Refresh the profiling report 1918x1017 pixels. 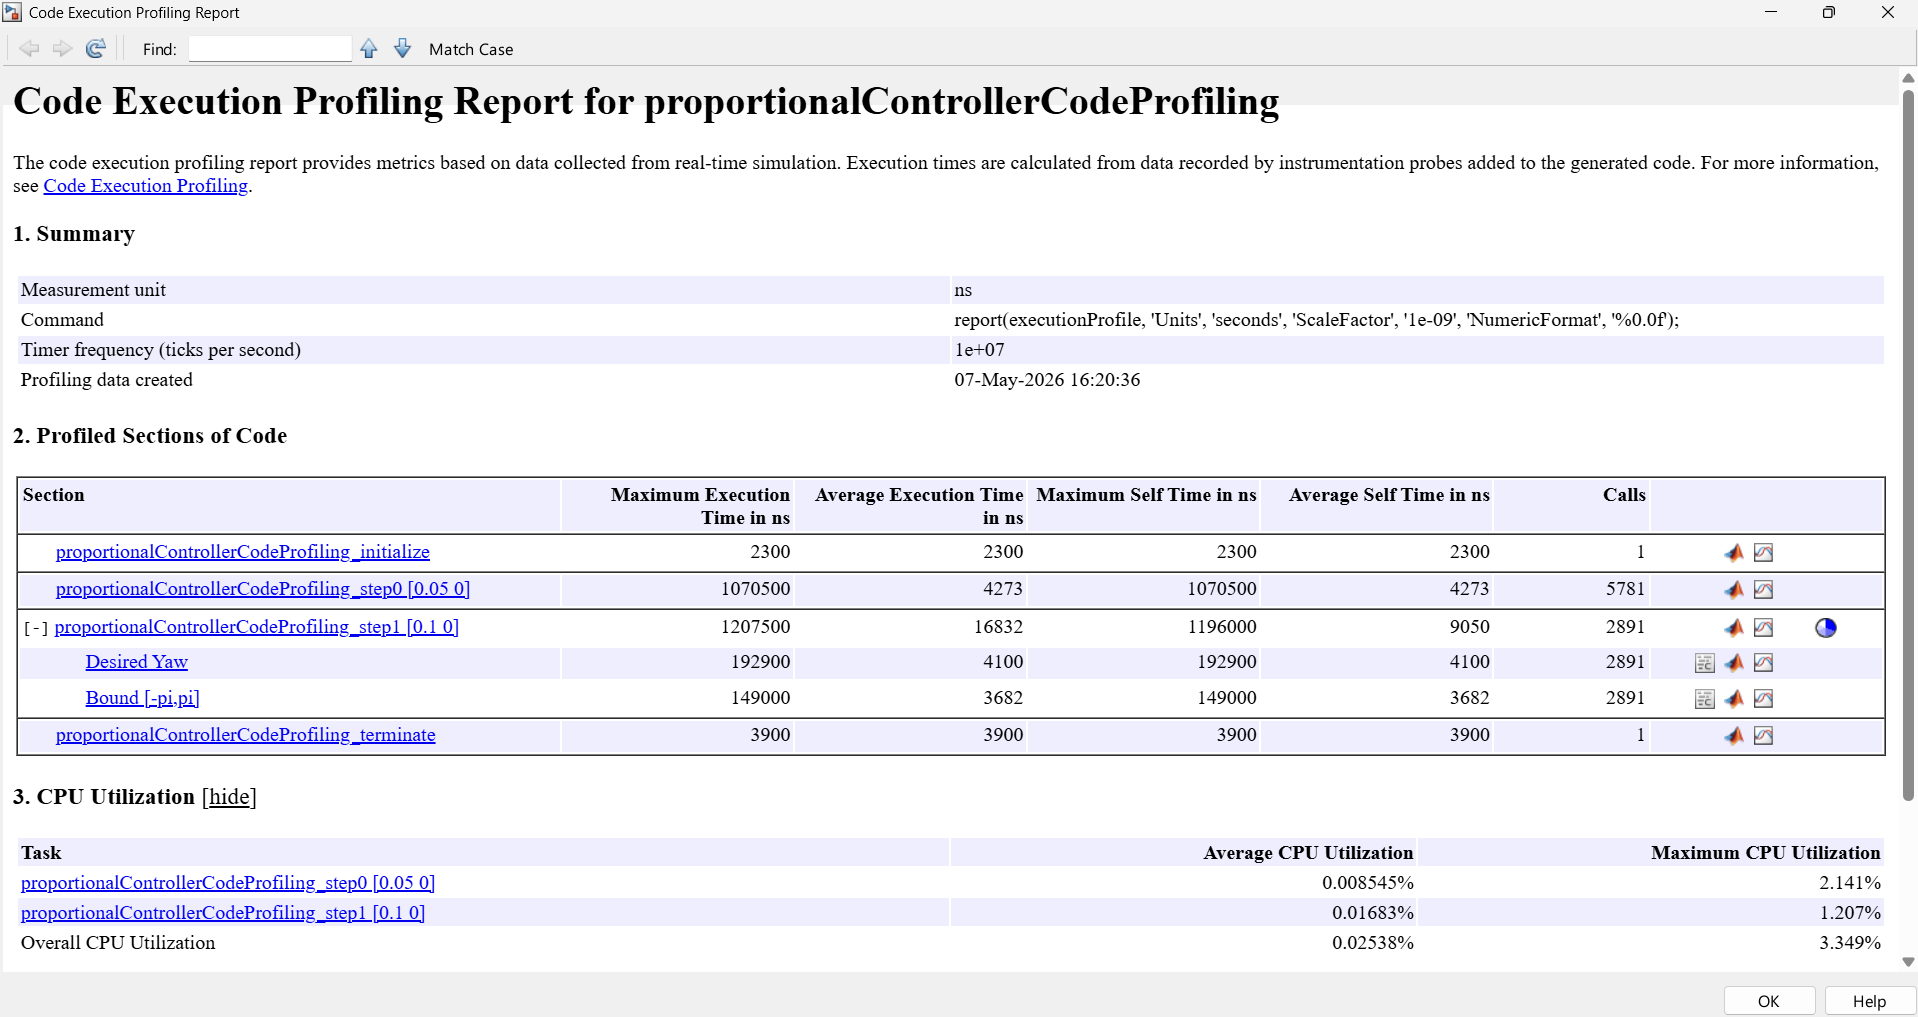(96, 49)
